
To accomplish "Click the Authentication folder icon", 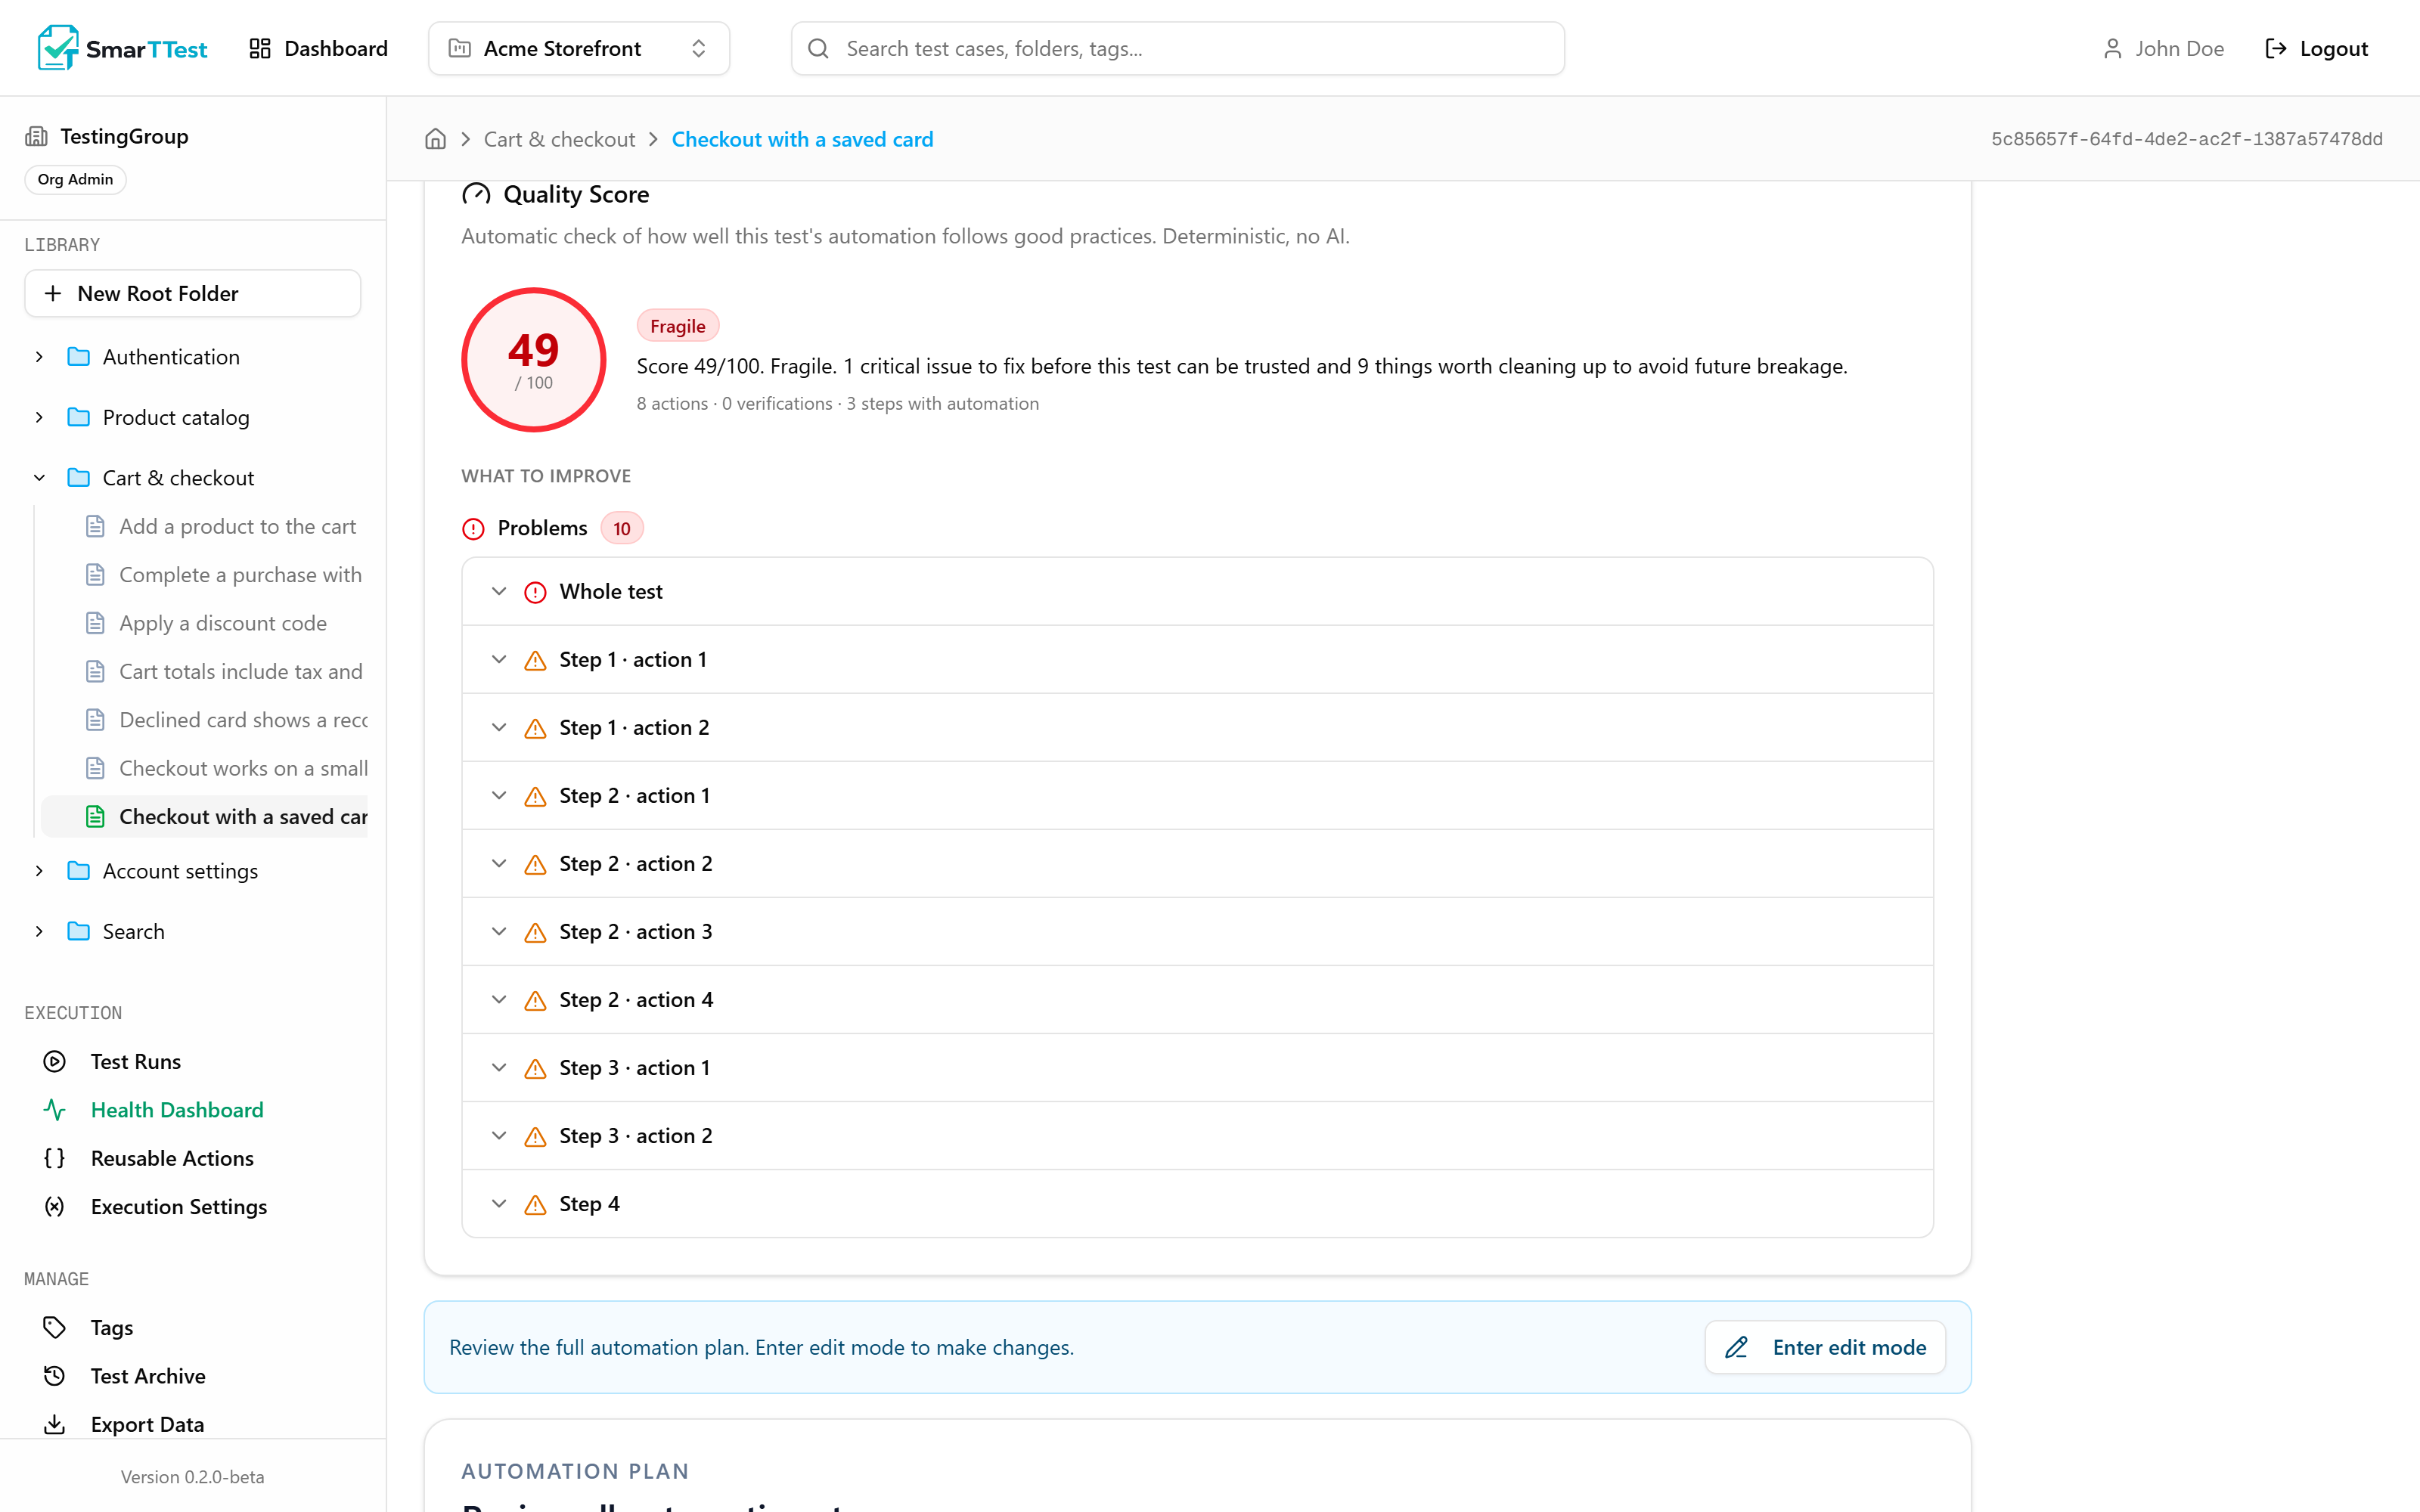I will pos(78,357).
